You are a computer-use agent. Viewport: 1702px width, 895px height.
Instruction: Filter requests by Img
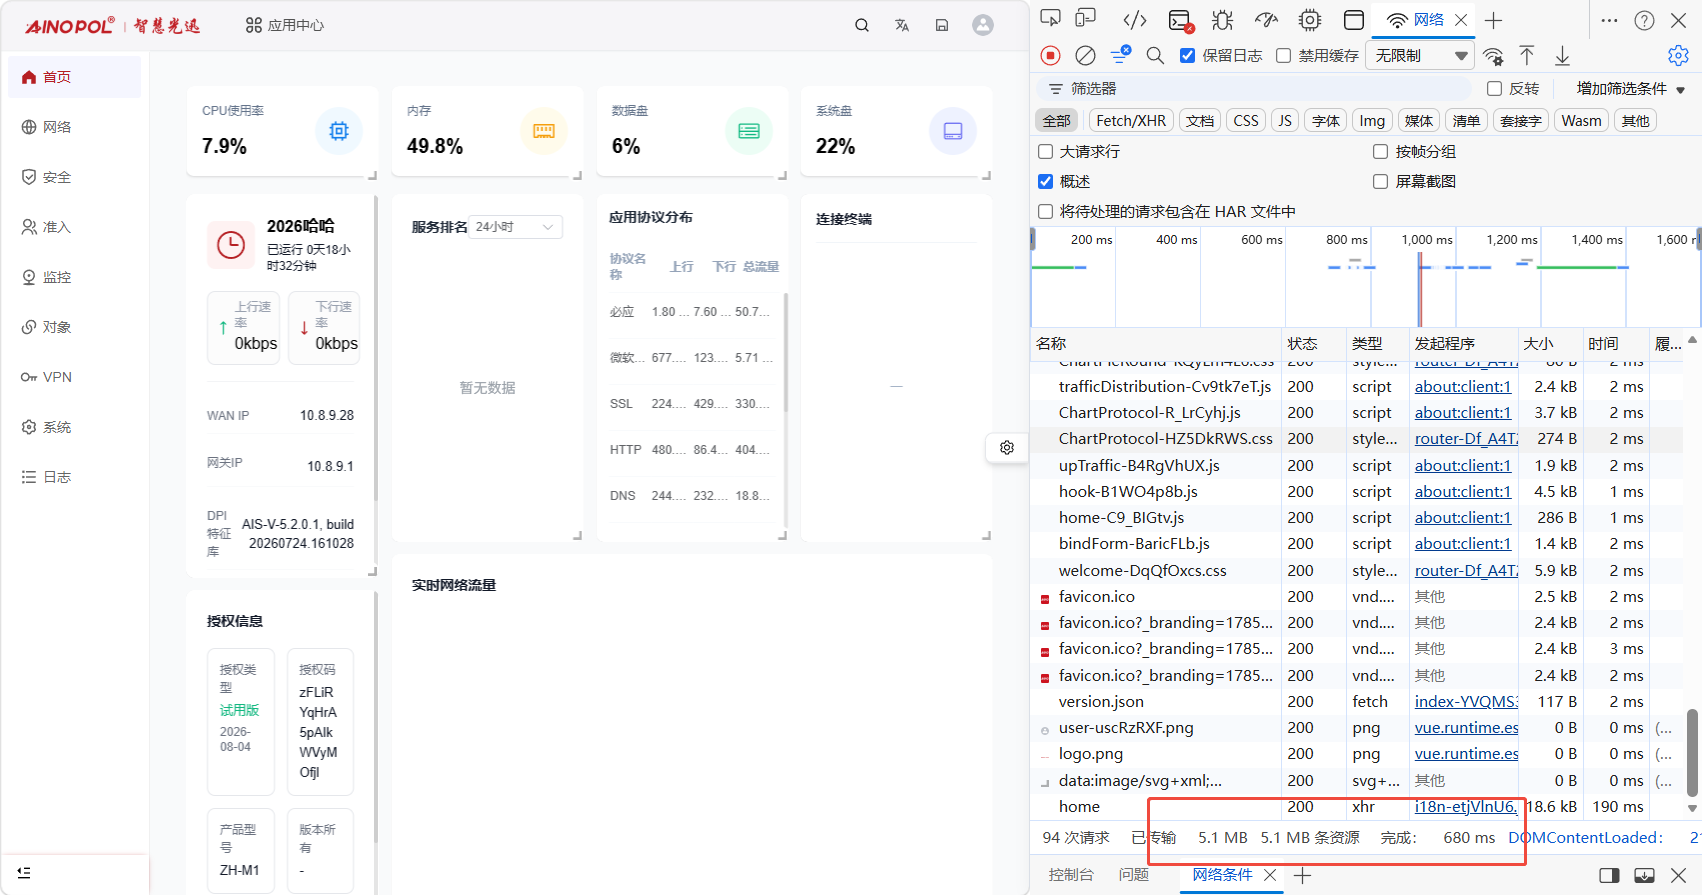(1372, 121)
